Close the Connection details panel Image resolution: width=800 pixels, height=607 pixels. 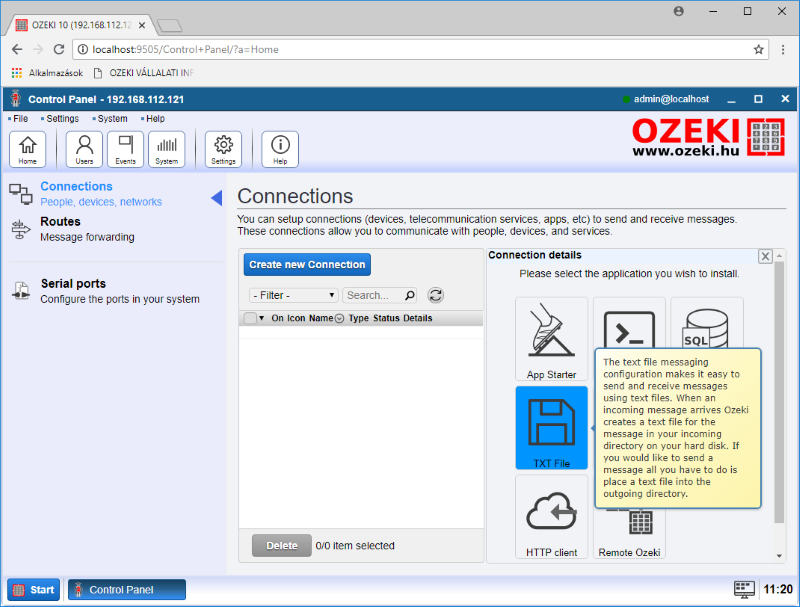pyautogui.click(x=765, y=256)
